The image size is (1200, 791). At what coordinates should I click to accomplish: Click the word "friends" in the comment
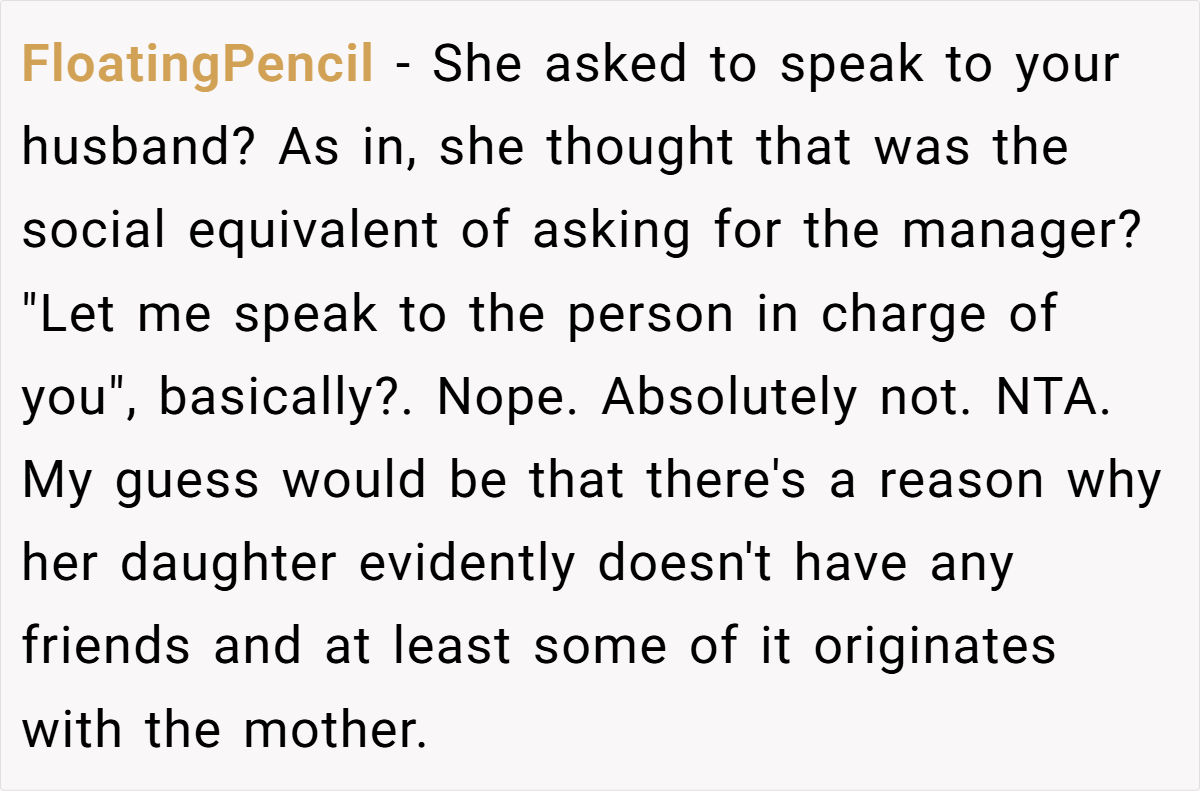[x=106, y=648]
